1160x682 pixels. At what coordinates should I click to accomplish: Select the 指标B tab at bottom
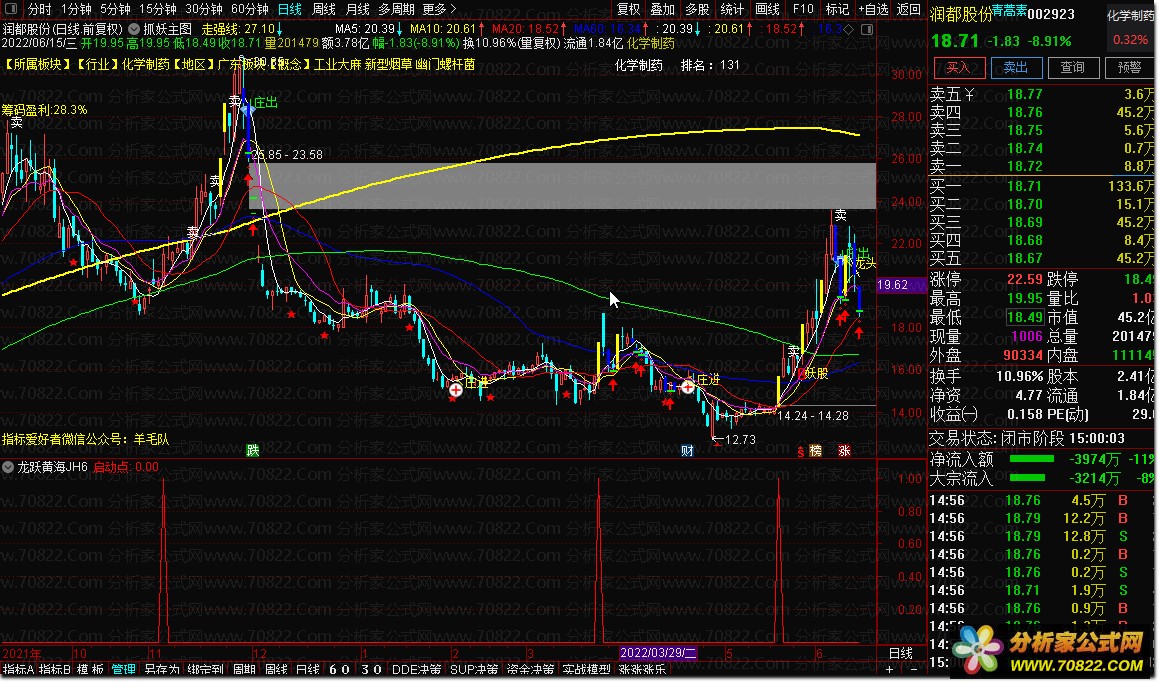pos(55,670)
